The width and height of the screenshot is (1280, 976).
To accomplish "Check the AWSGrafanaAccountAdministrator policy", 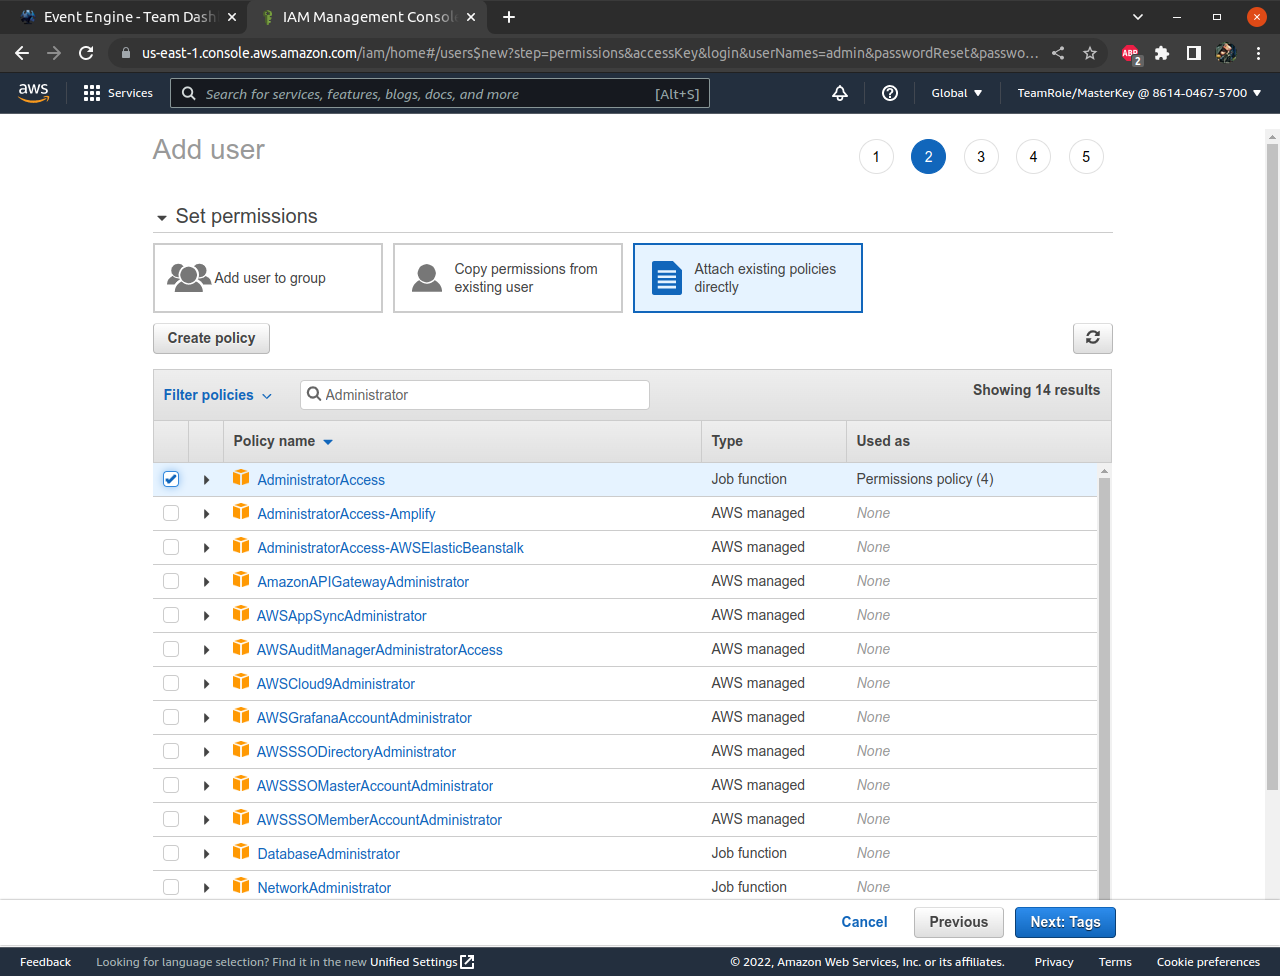I will tap(171, 717).
